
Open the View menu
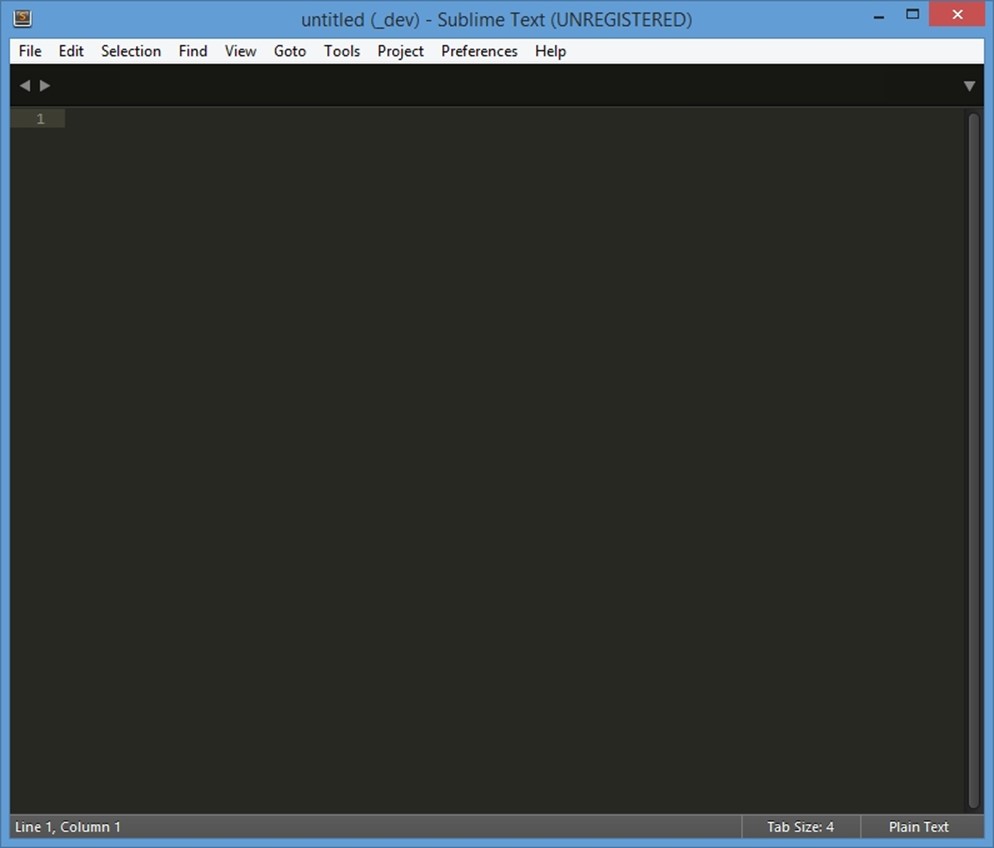point(240,51)
